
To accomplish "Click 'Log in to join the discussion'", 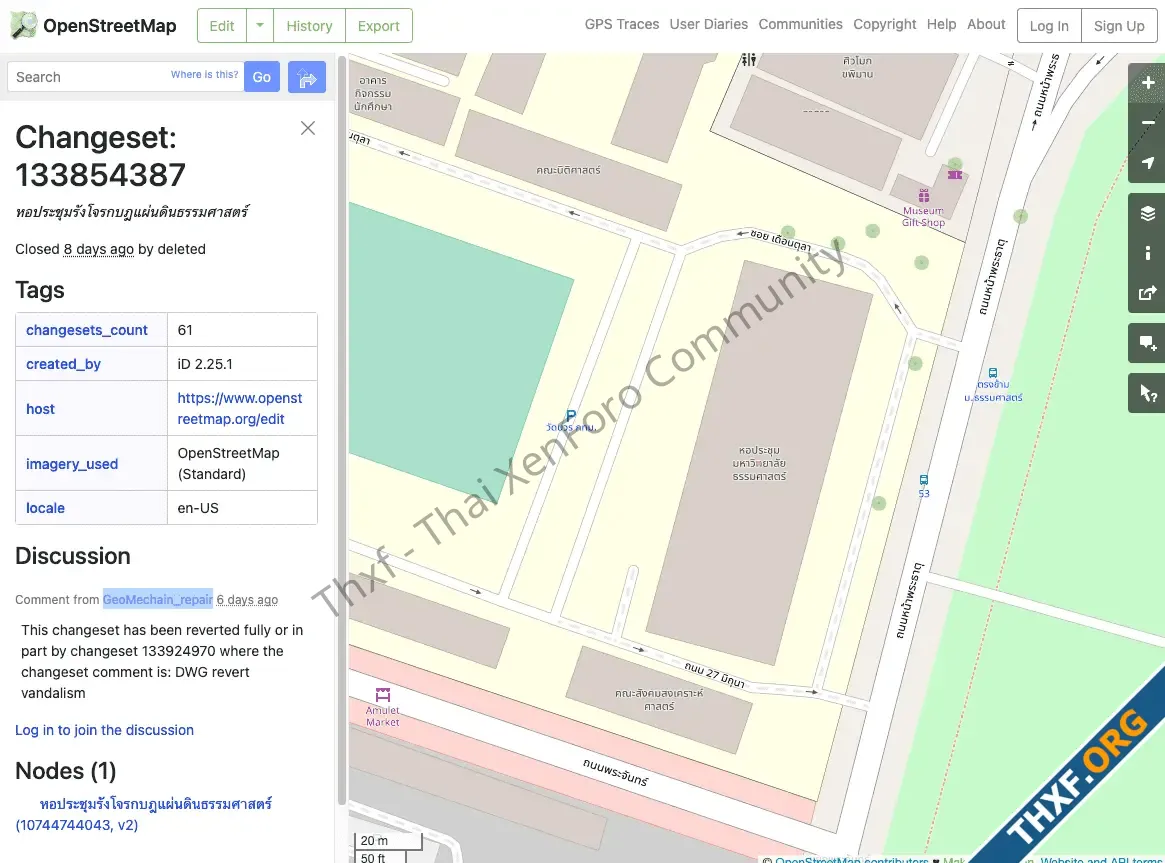I will (x=105, y=730).
